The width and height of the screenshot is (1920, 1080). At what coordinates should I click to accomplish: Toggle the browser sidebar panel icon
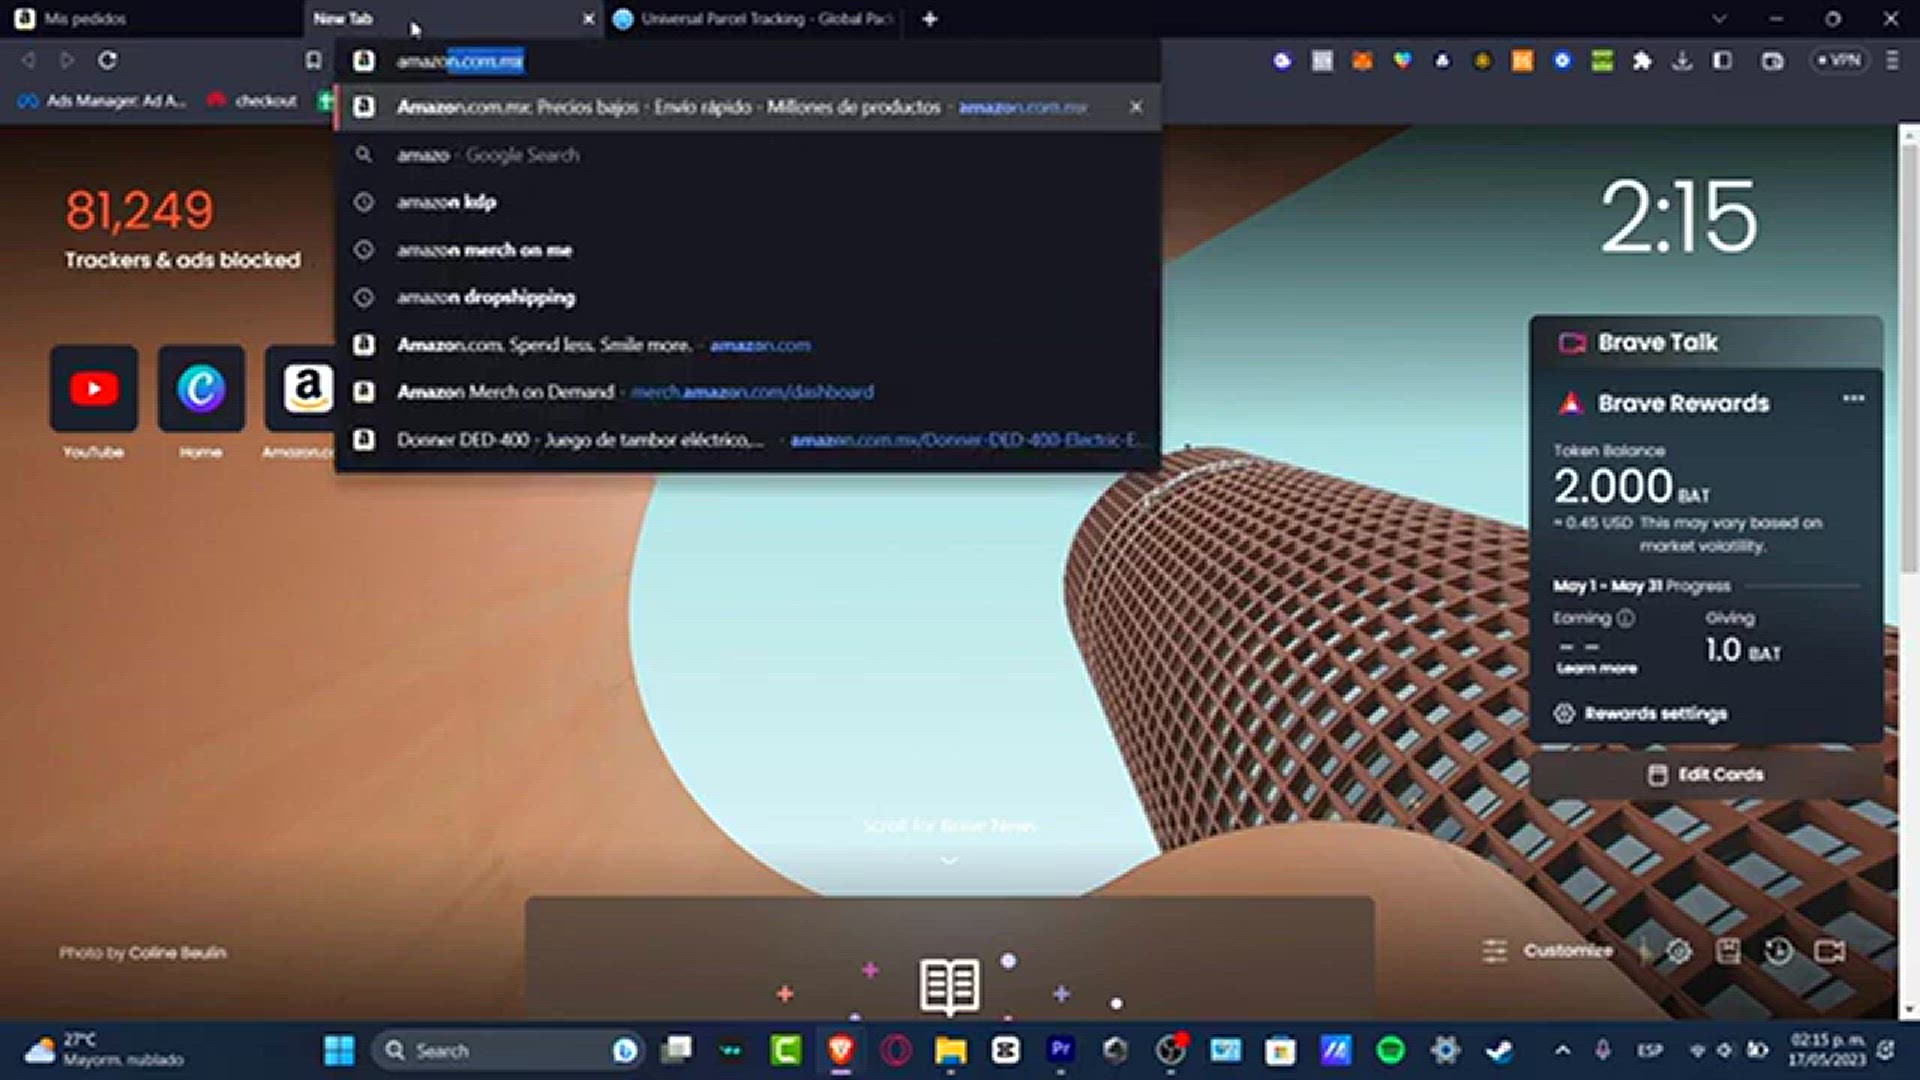(1722, 61)
